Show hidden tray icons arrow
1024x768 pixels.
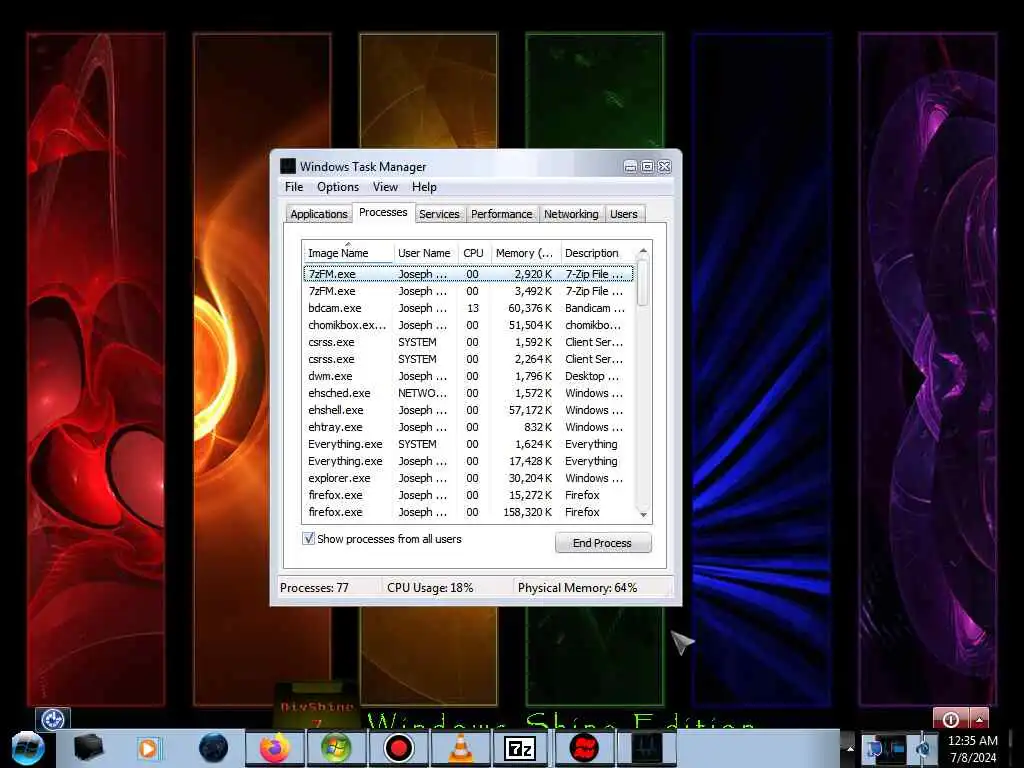click(x=850, y=748)
